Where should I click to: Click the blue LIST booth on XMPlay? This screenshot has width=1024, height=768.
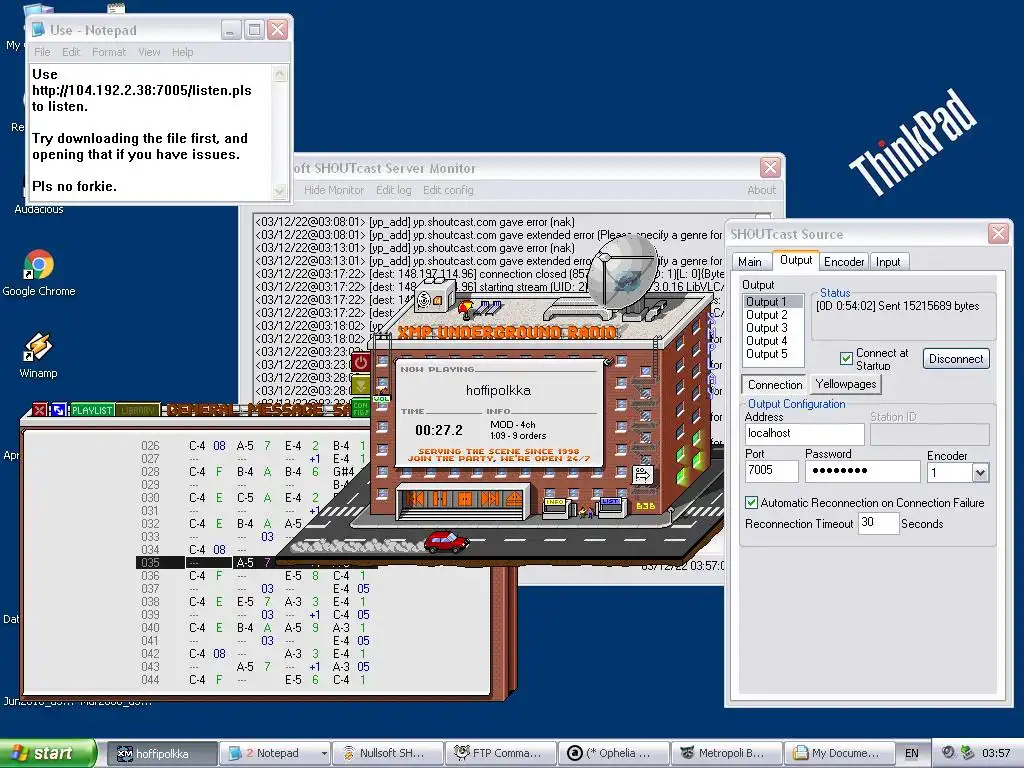click(x=611, y=507)
